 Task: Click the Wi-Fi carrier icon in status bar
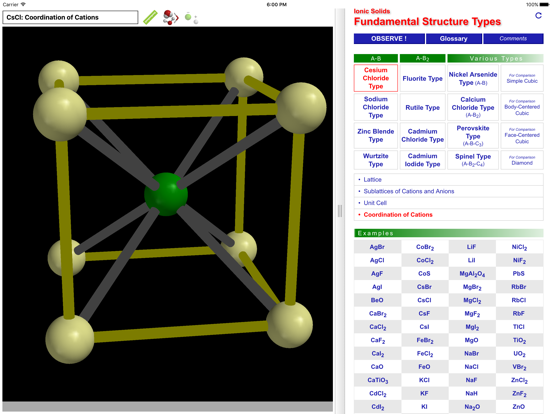point(23,5)
